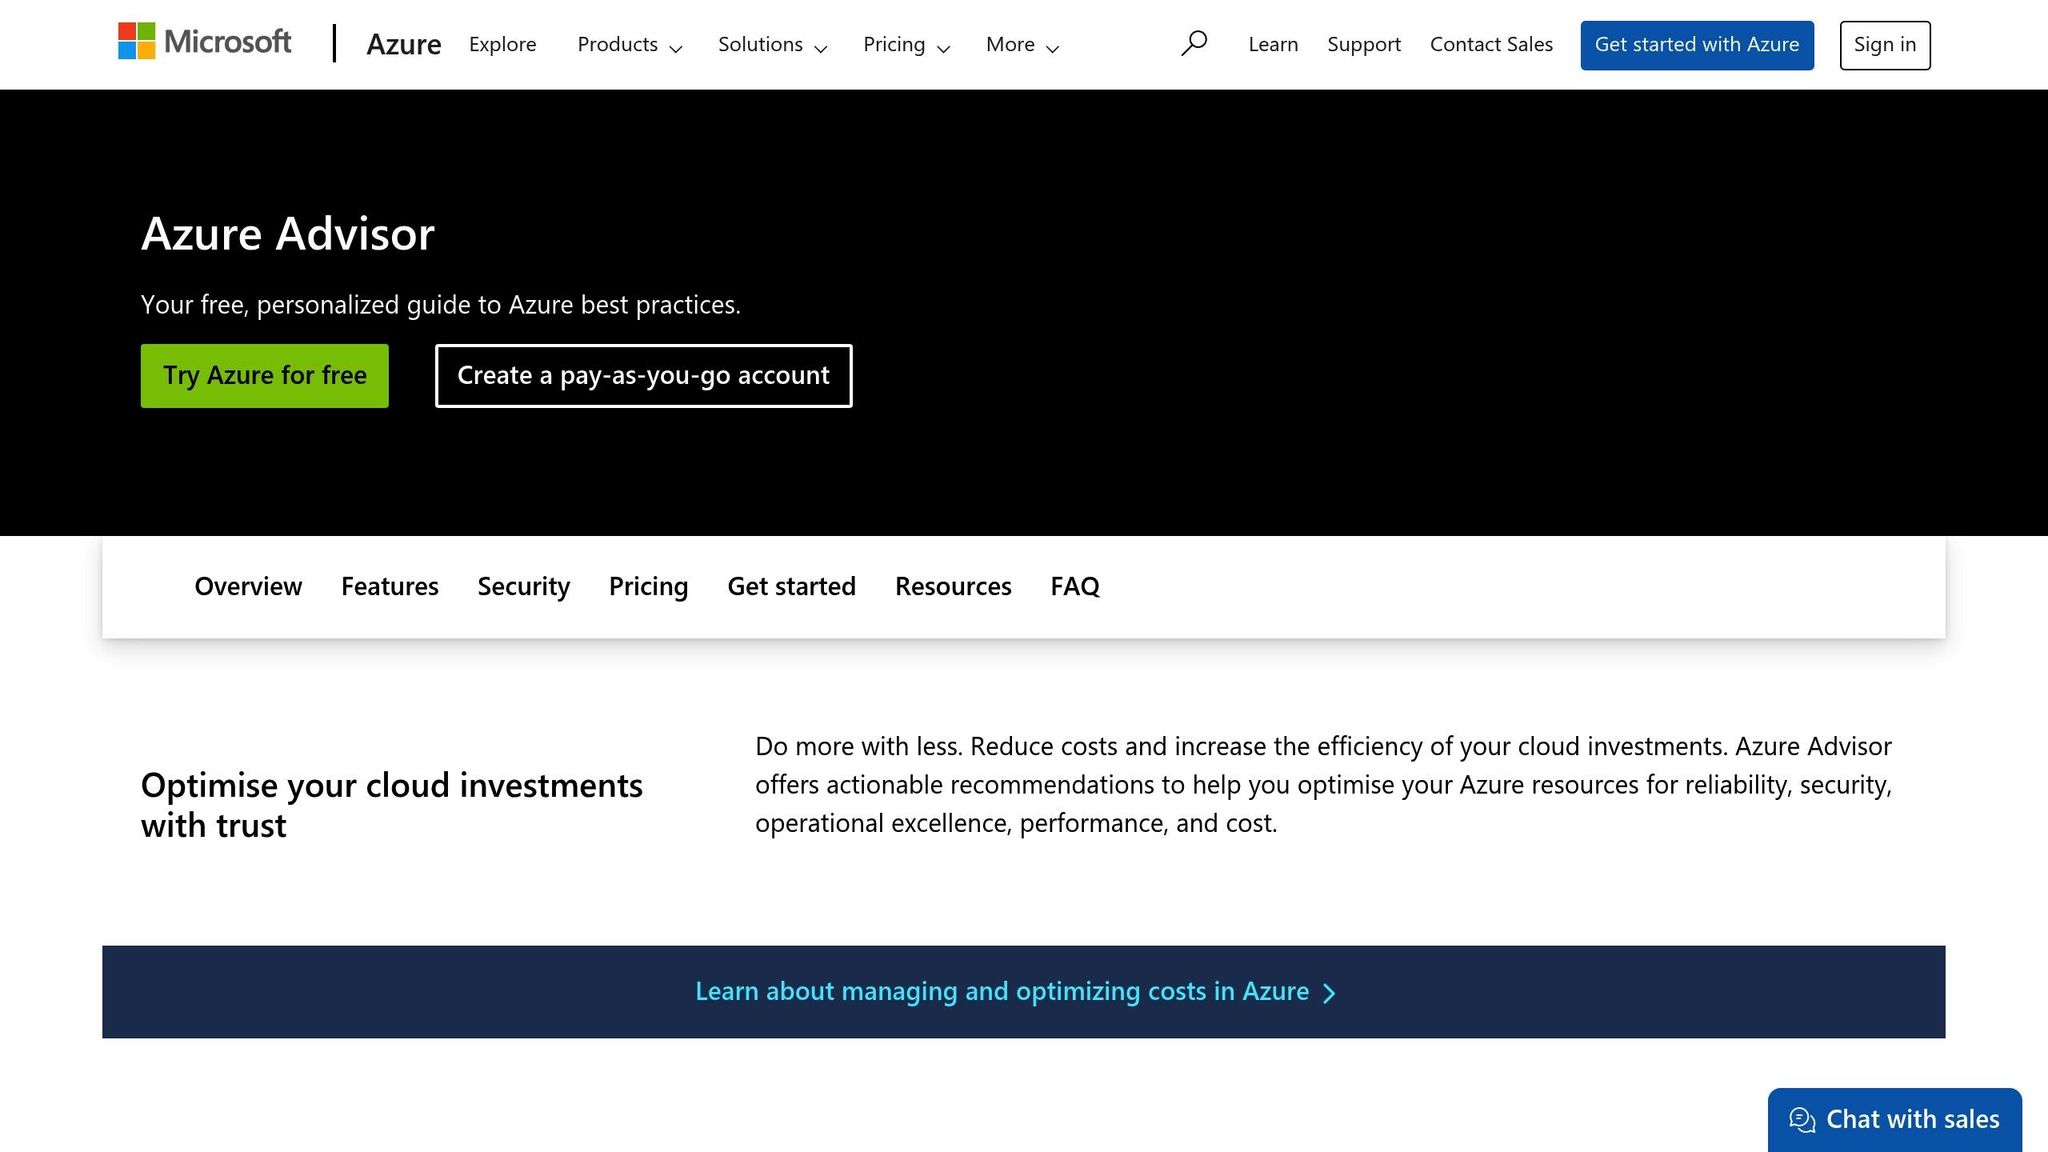Image resolution: width=2048 pixels, height=1152 pixels.
Task: Open Get started section tab
Action: pos(791,586)
